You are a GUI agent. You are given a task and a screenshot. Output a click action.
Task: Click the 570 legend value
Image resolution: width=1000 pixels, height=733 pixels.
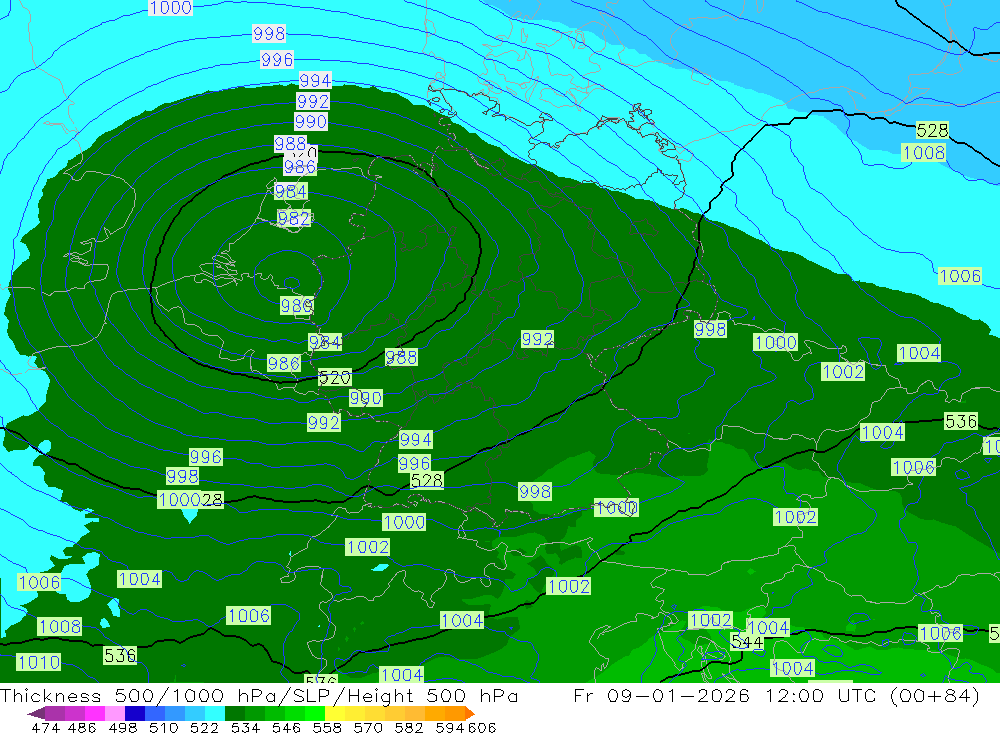pos(367,727)
